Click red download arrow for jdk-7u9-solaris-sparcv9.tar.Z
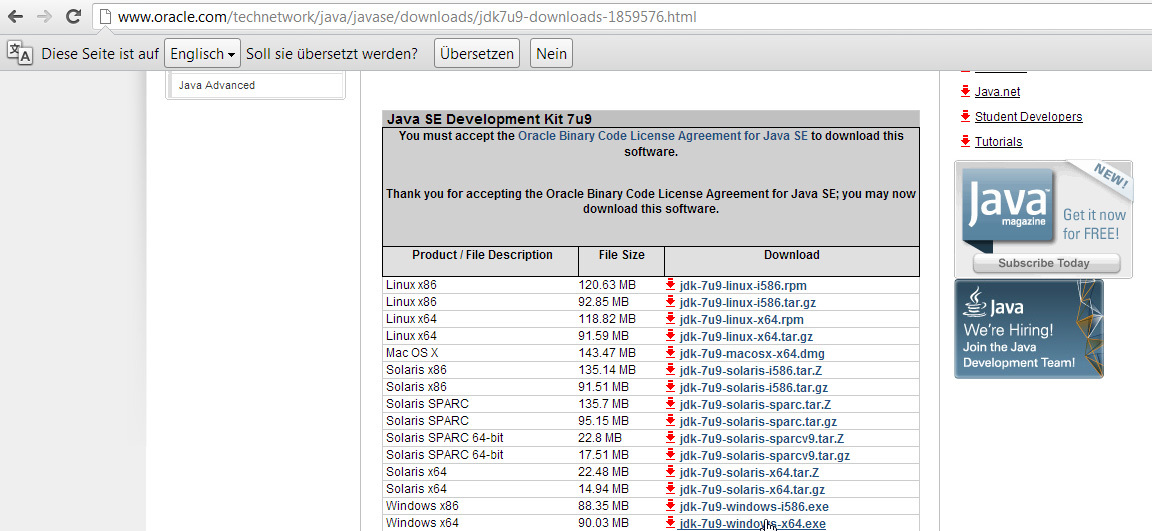Image resolution: width=1152 pixels, height=531 pixels. click(670, 438)
